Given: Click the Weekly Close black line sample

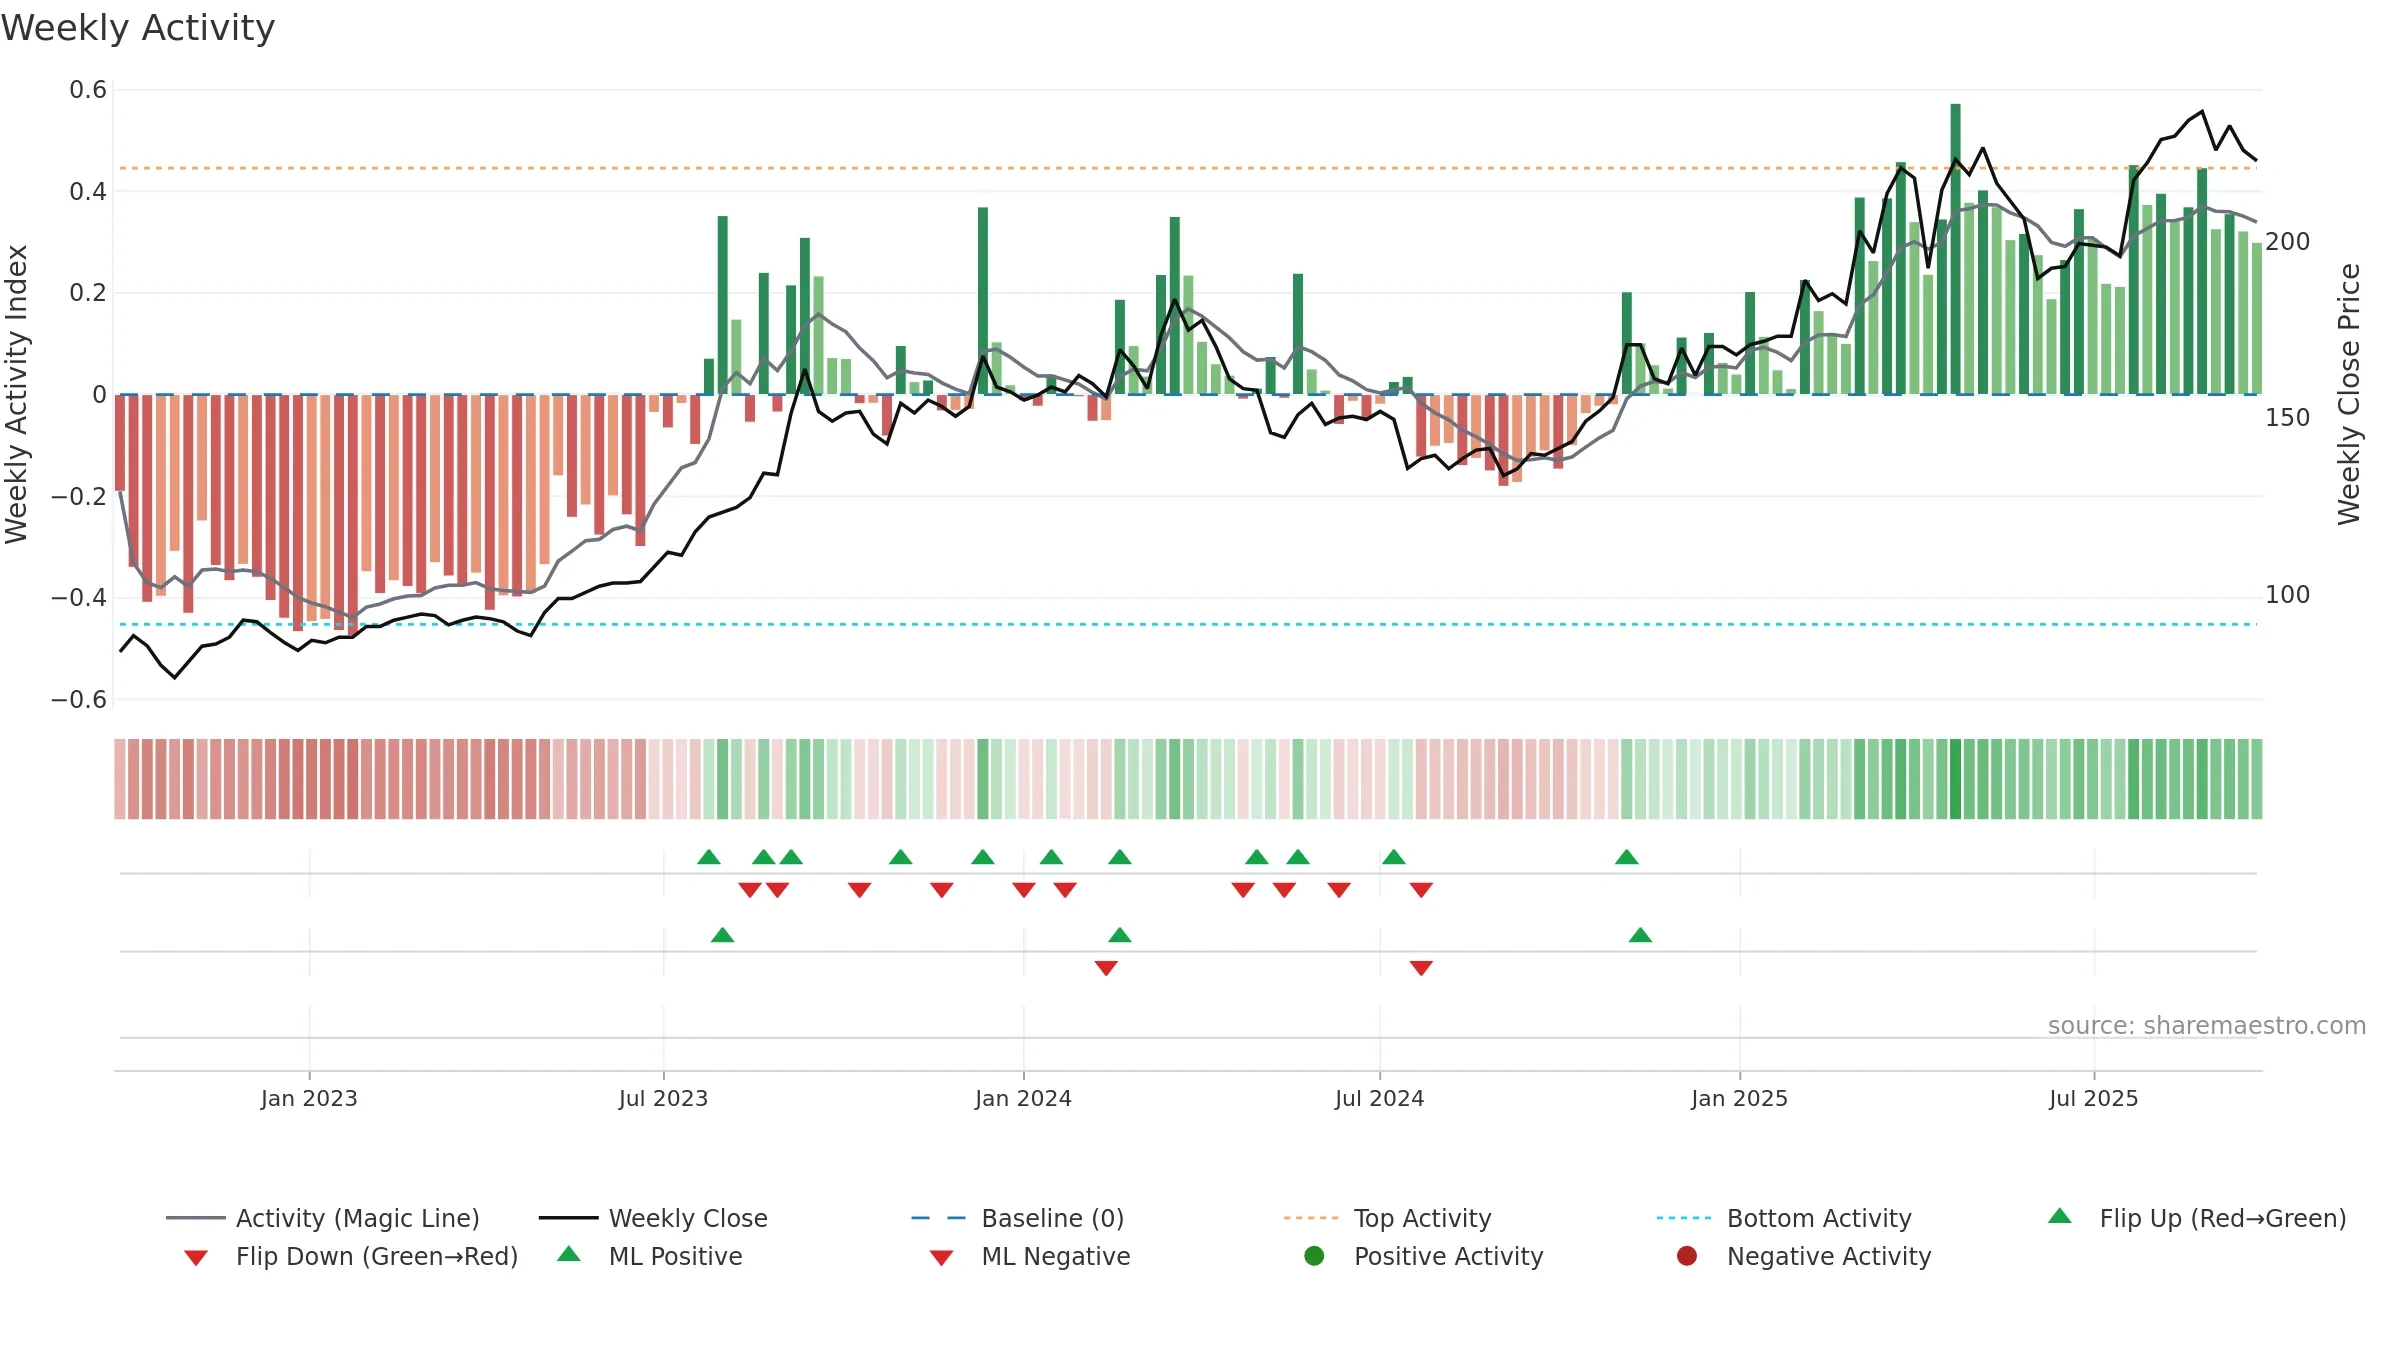Looking at the screenshot, I should point(568,1218).
